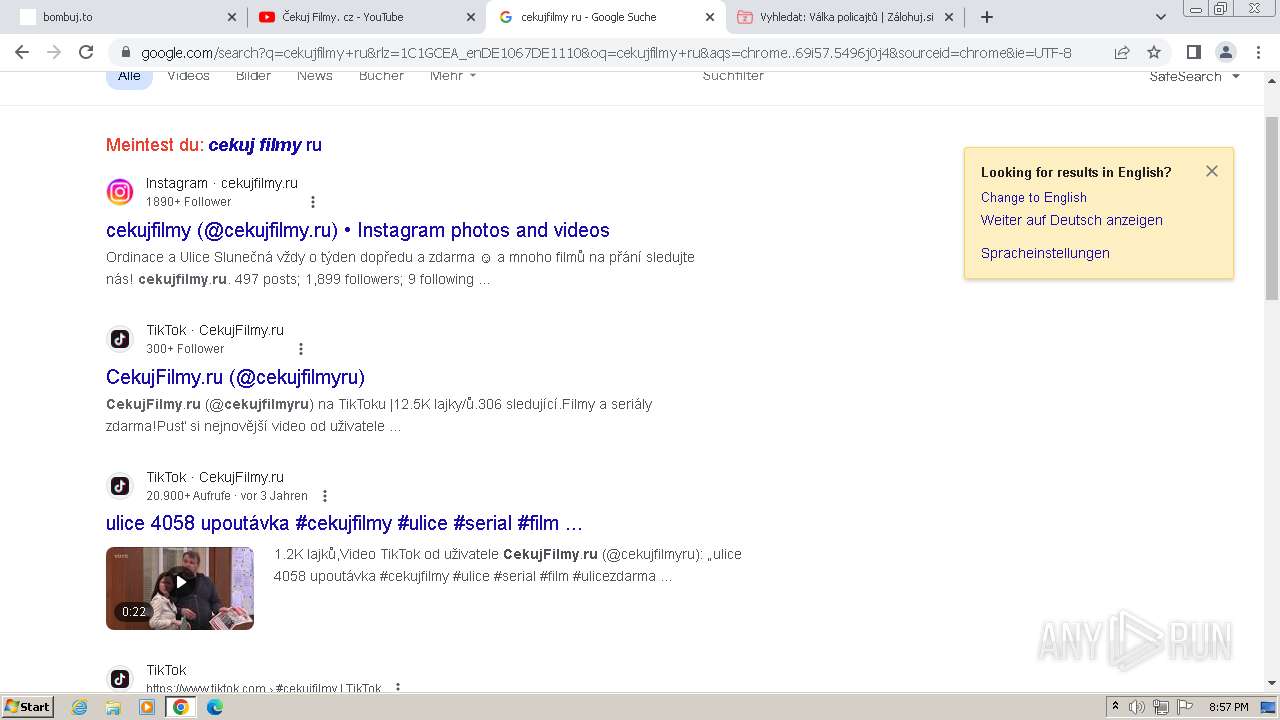Open Spracheinstellungen link
The image size is (1280, 720).
[x=1045, y=253]
